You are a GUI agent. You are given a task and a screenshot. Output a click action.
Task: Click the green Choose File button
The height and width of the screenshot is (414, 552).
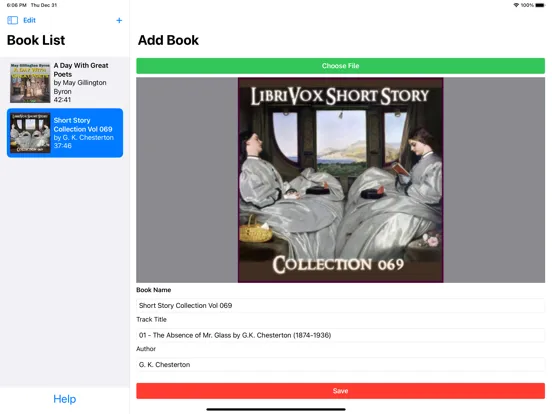click(340, 66)
